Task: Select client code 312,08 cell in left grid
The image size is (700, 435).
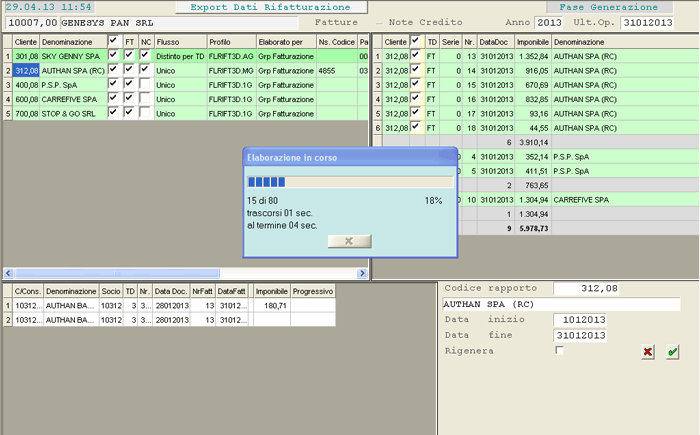Action: pos(26,71)
